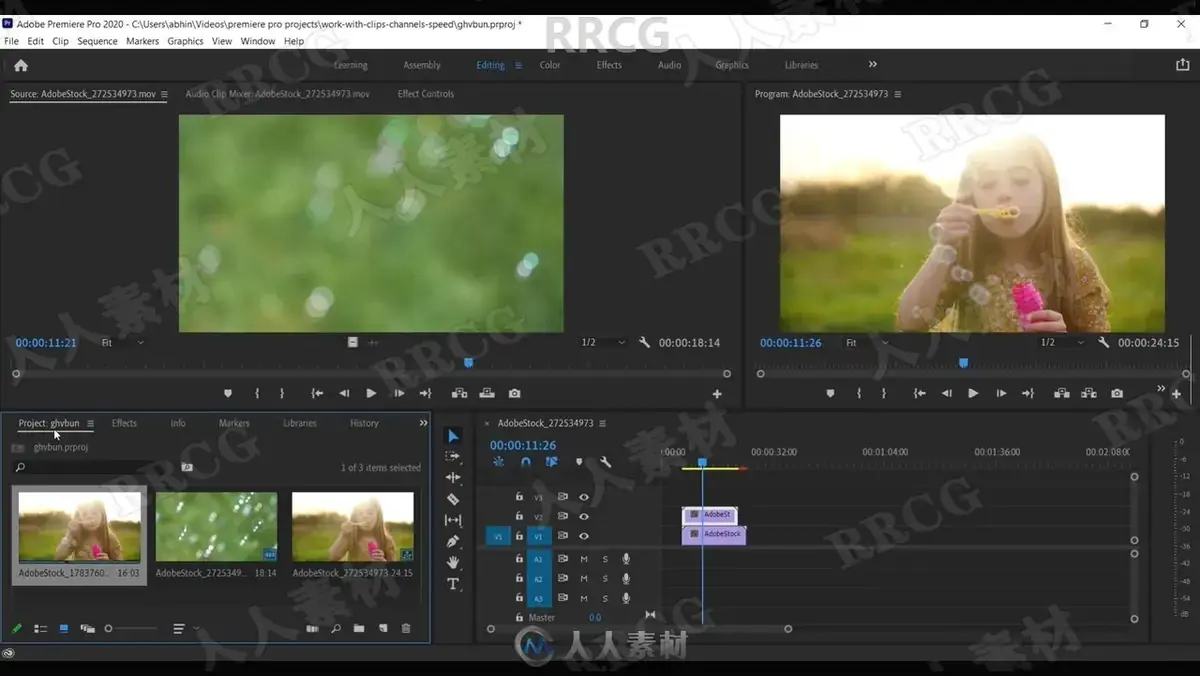
Task: Click the Extract button in Program monitor
Action: coord(1089,394)
